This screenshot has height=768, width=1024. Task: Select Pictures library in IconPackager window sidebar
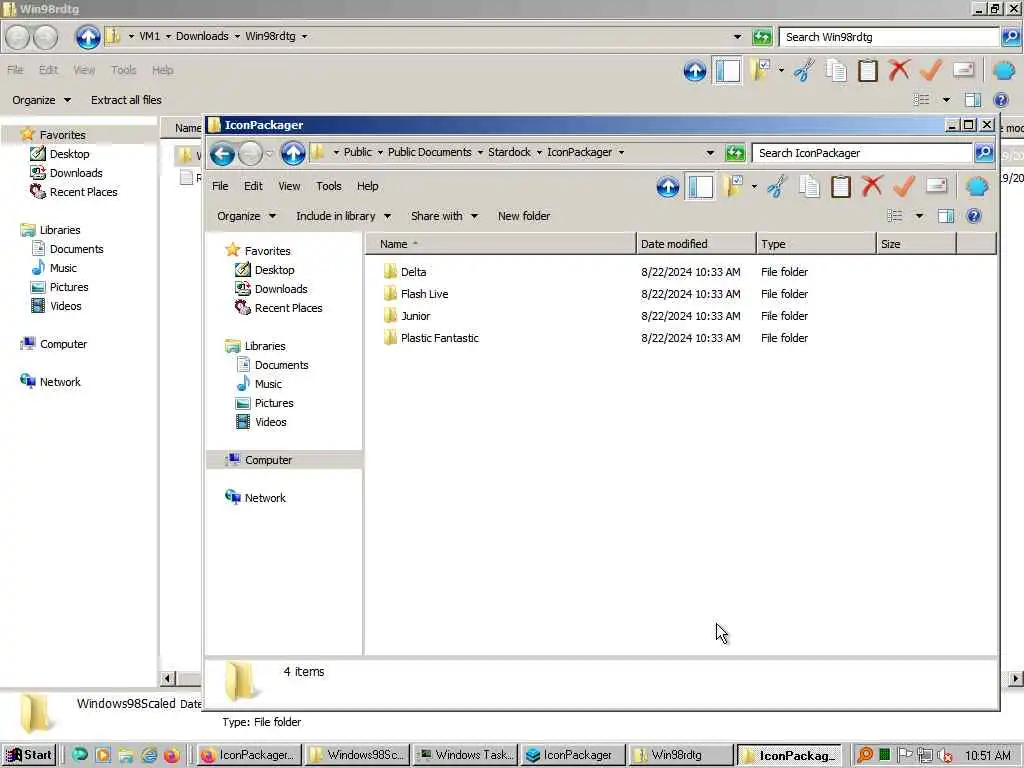274,403
